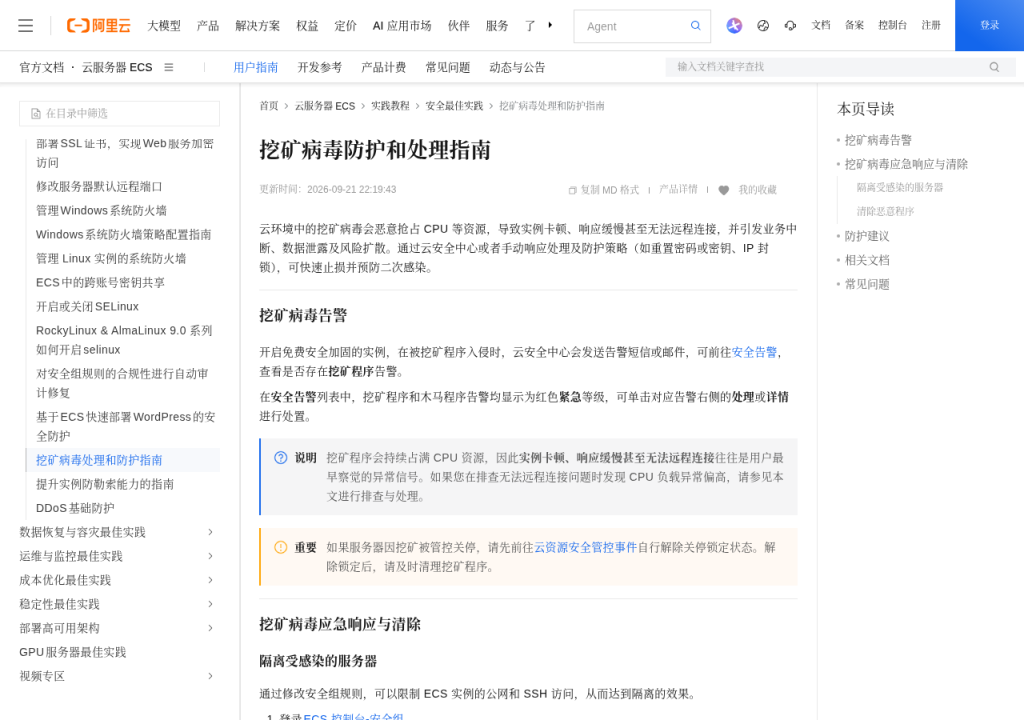Expand 视频专区 section

pos(210,676)
